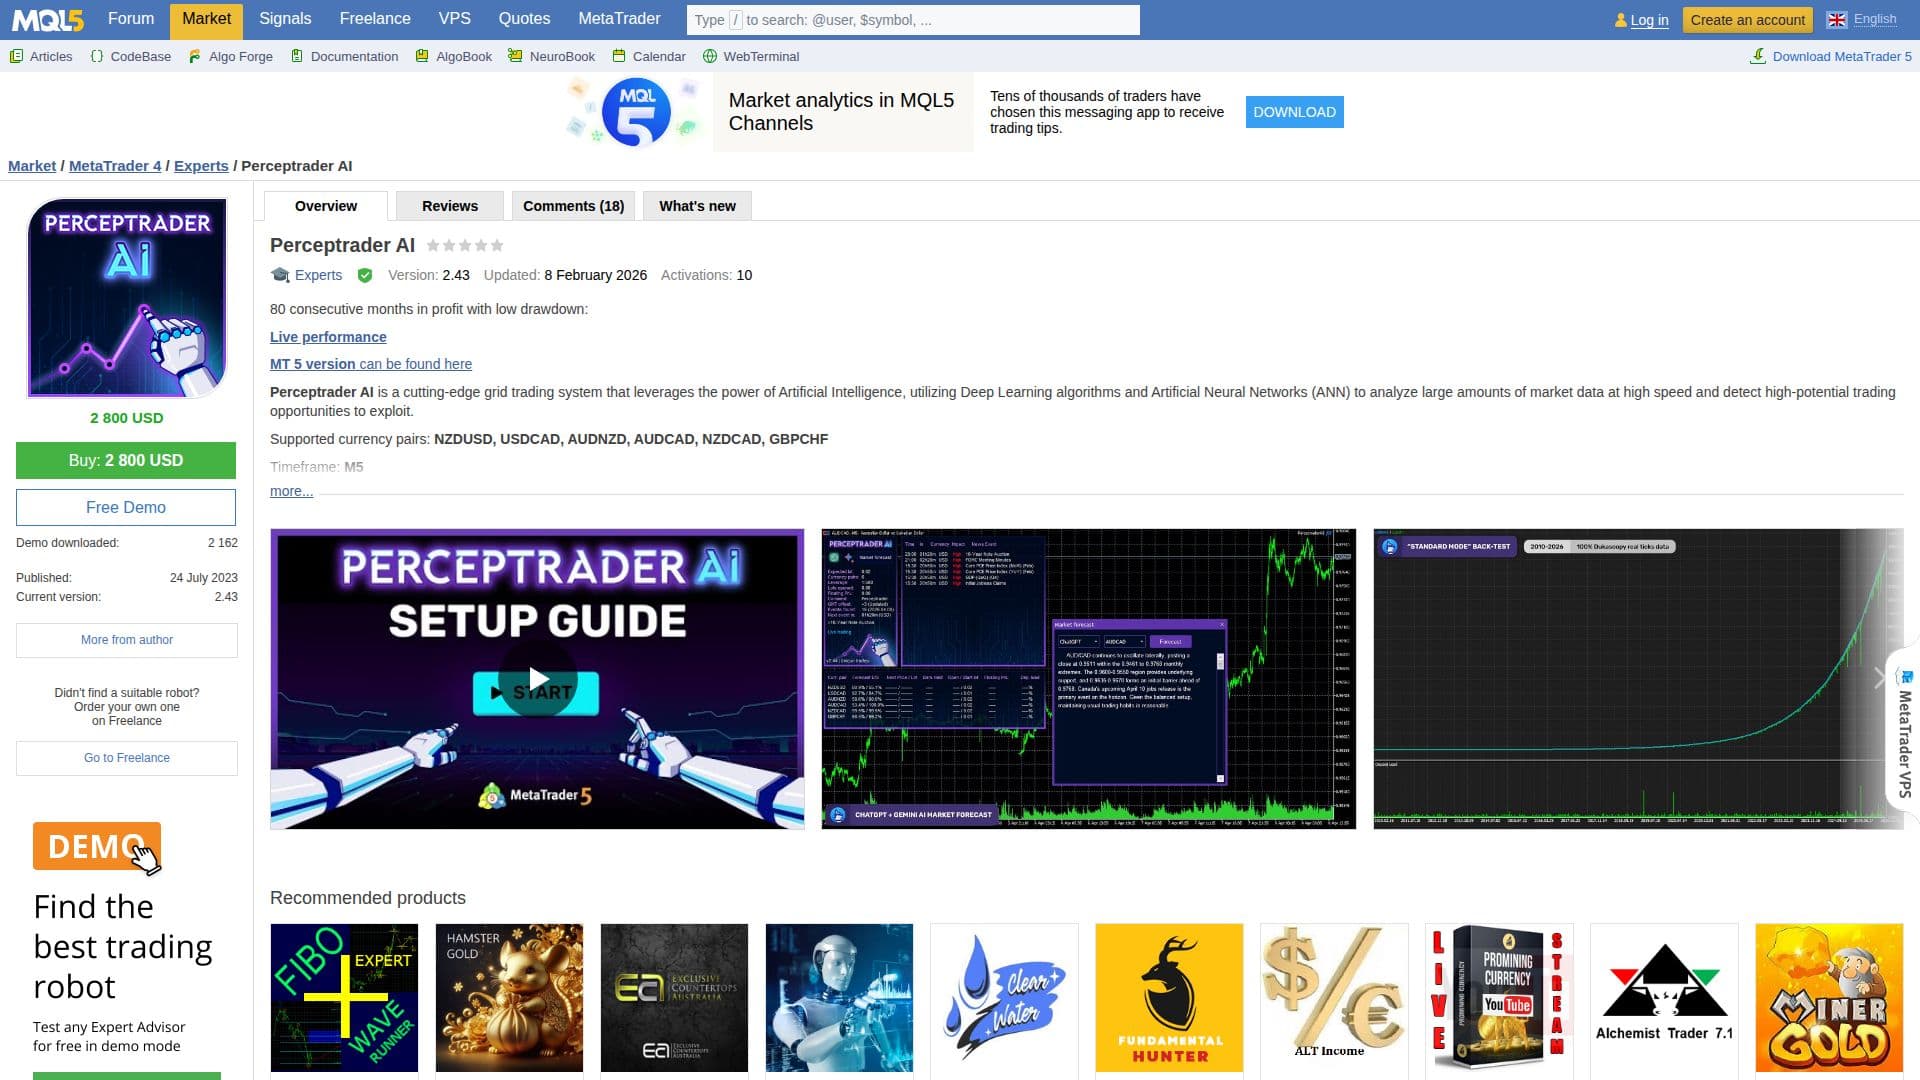This screenshot has width=1920, height=1080.
Task: Show next screenshot with right arrow
Action: [1879, 679]
